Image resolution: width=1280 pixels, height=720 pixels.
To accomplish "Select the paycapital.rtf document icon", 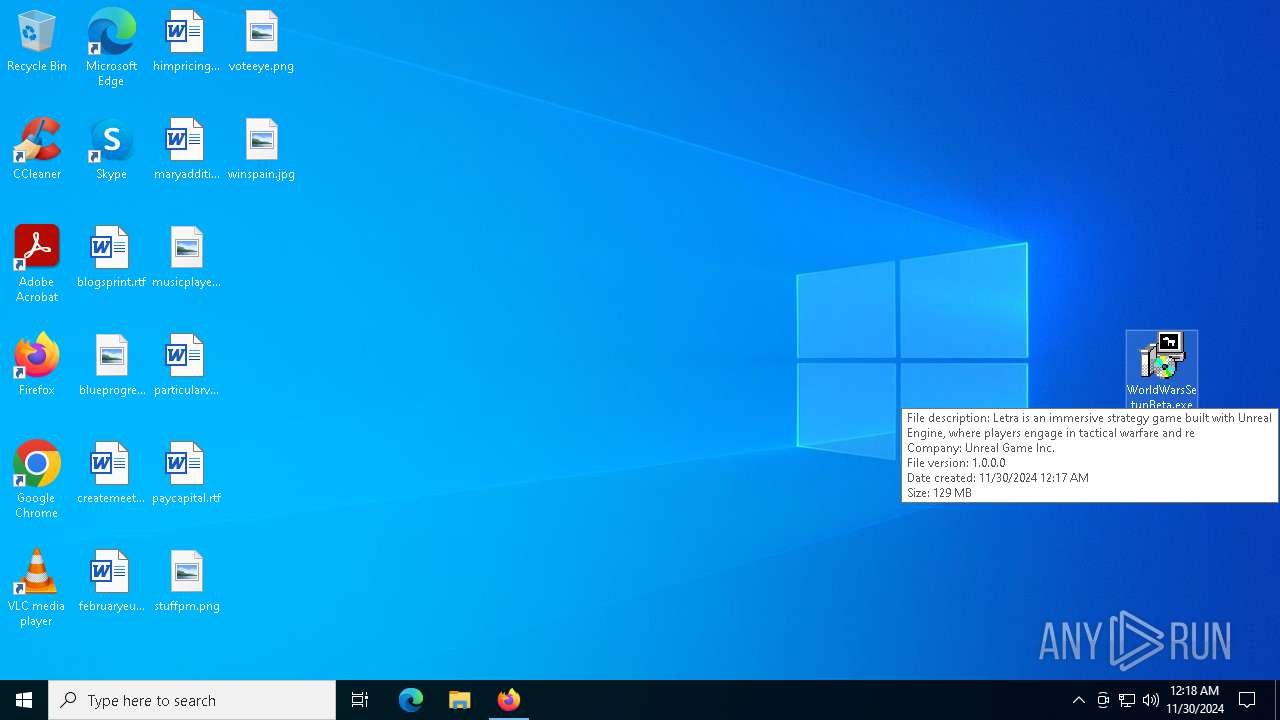I will pos(186,474).
